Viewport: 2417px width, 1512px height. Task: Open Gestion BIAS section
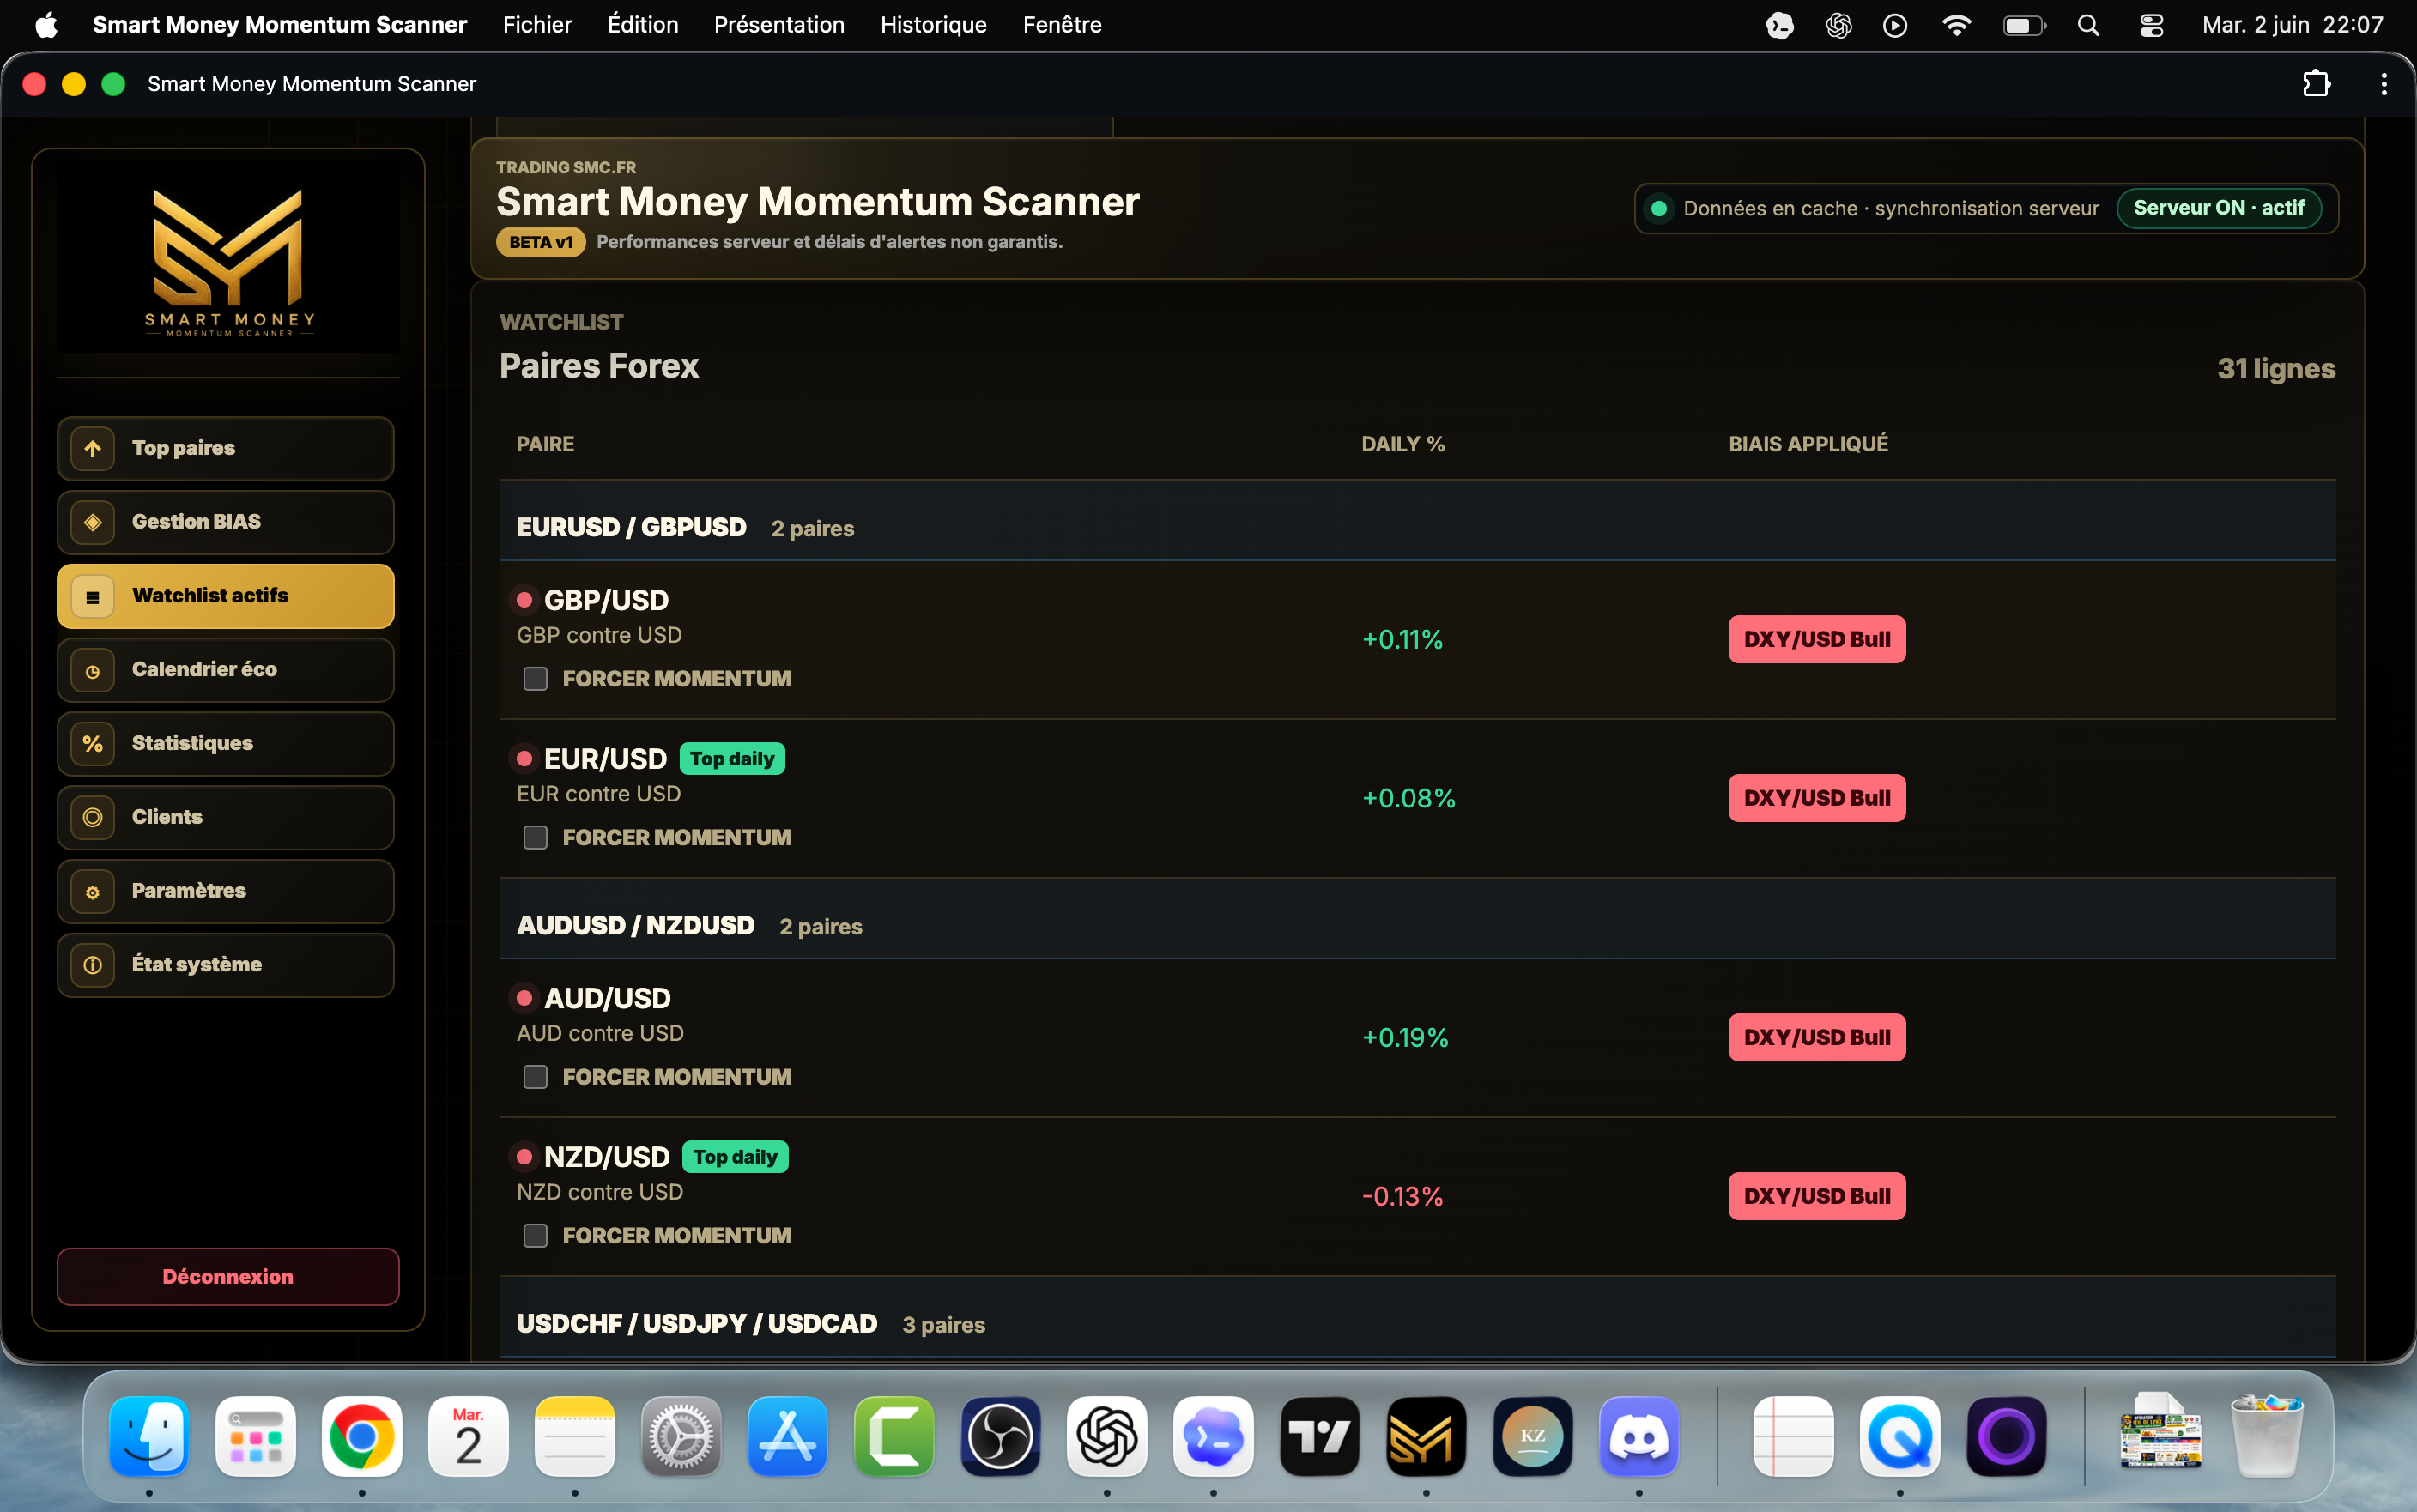point(225,522)
